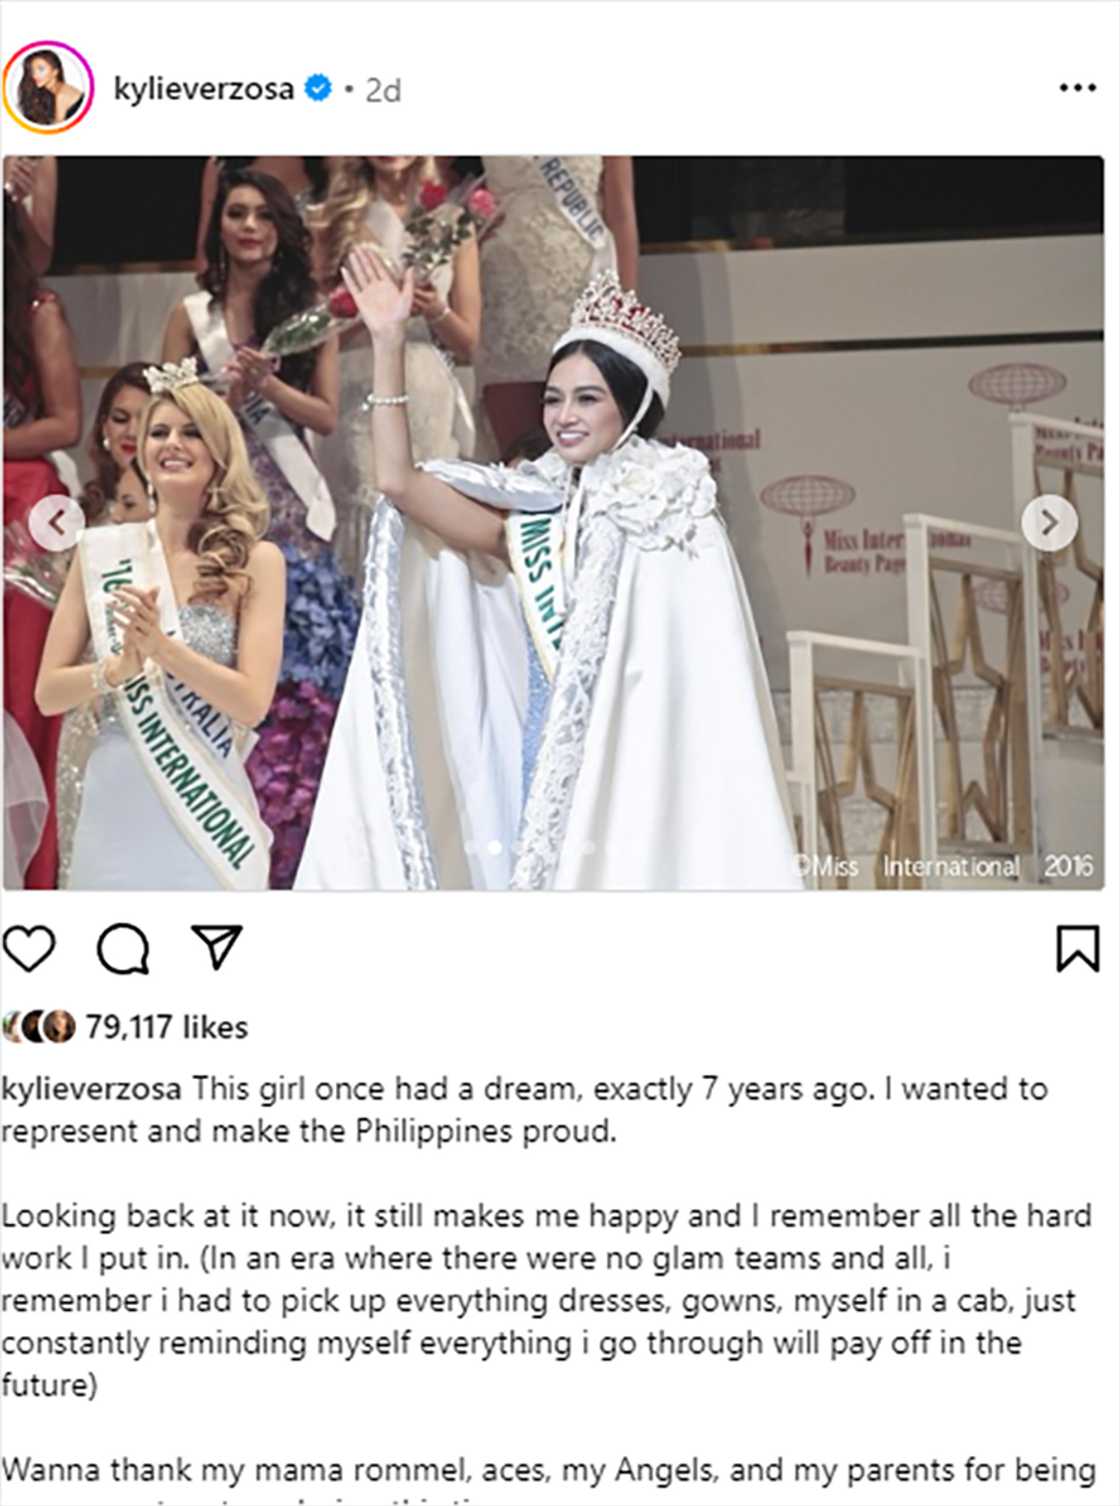Open kylieverzosa from the caption username
Image resolution: width=1120 pixels, height=1506 pixels.
[92, 1089]
